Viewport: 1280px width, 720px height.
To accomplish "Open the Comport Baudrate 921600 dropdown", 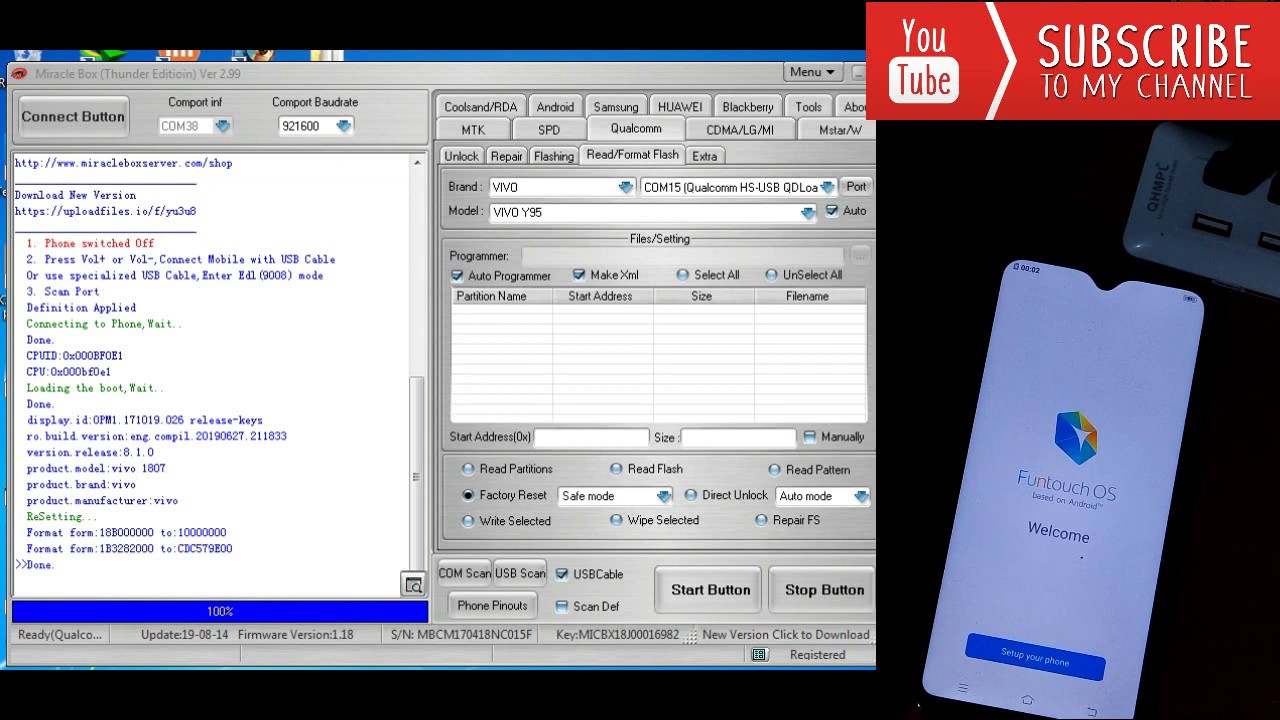I will tap(344, 126).
